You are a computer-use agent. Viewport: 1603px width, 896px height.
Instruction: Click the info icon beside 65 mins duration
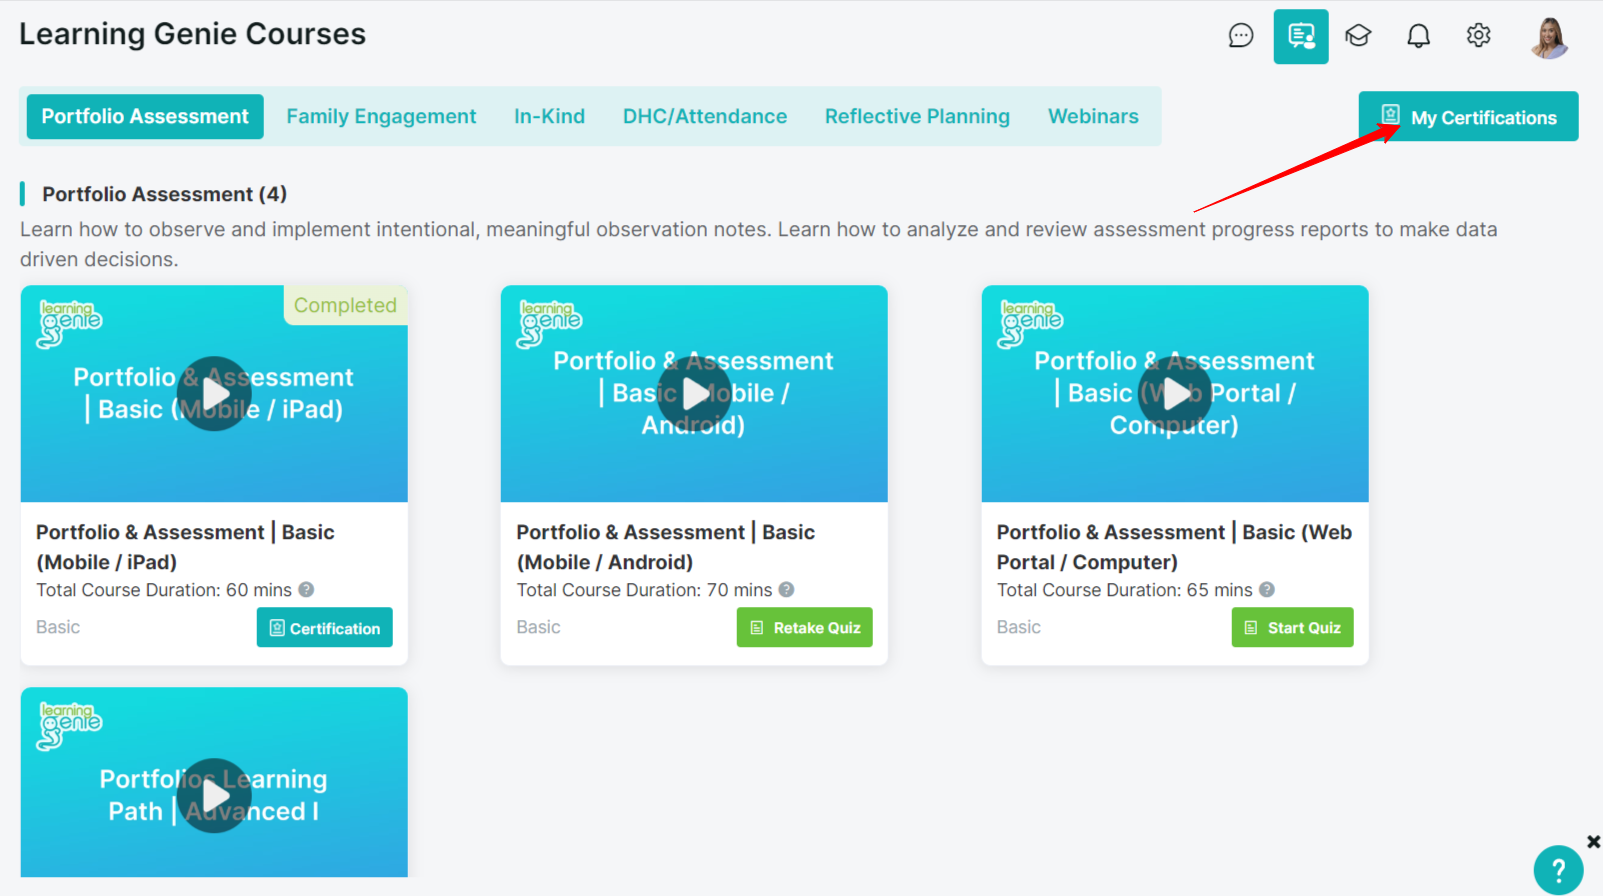click(x=1266, y=590)
